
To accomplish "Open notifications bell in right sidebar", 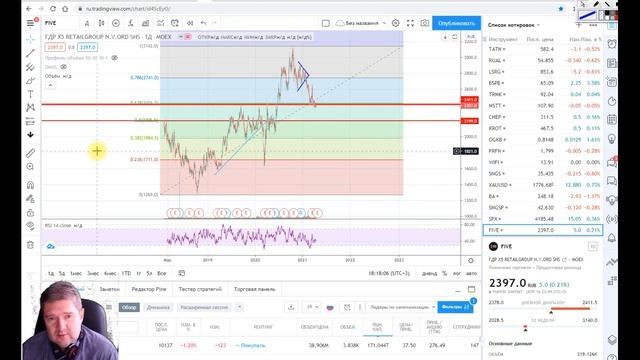I will tap(612, 238).
